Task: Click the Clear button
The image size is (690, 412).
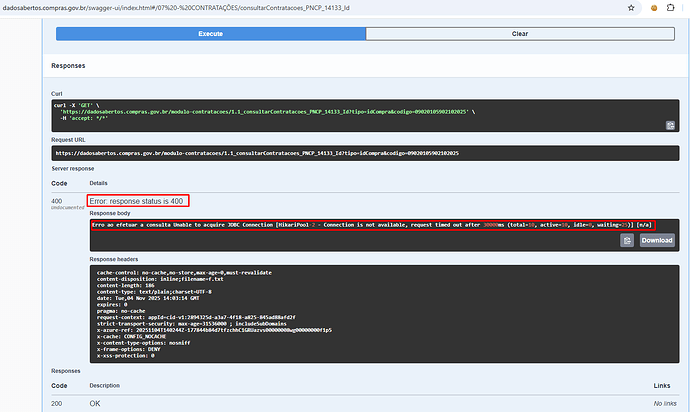Action: tap(520, 34)
